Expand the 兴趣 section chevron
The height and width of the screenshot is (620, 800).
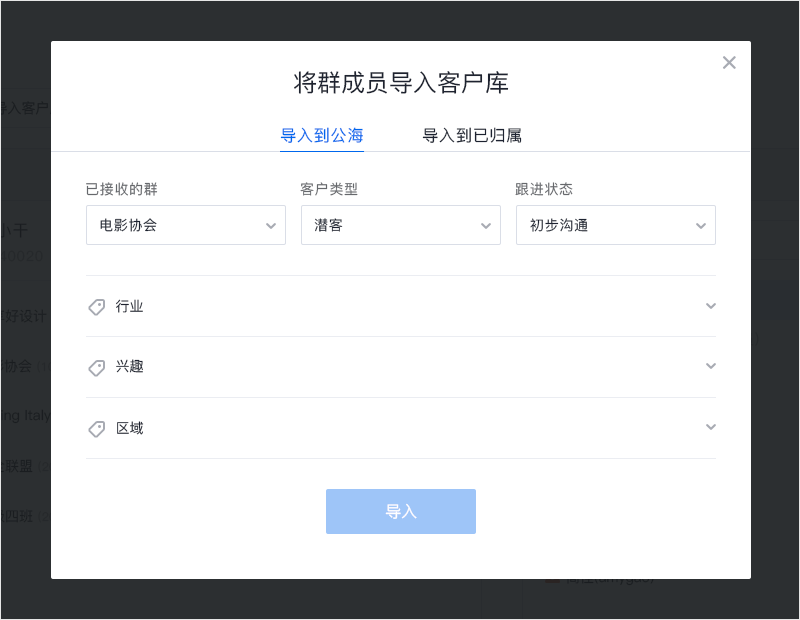click(x=711, y=366)
